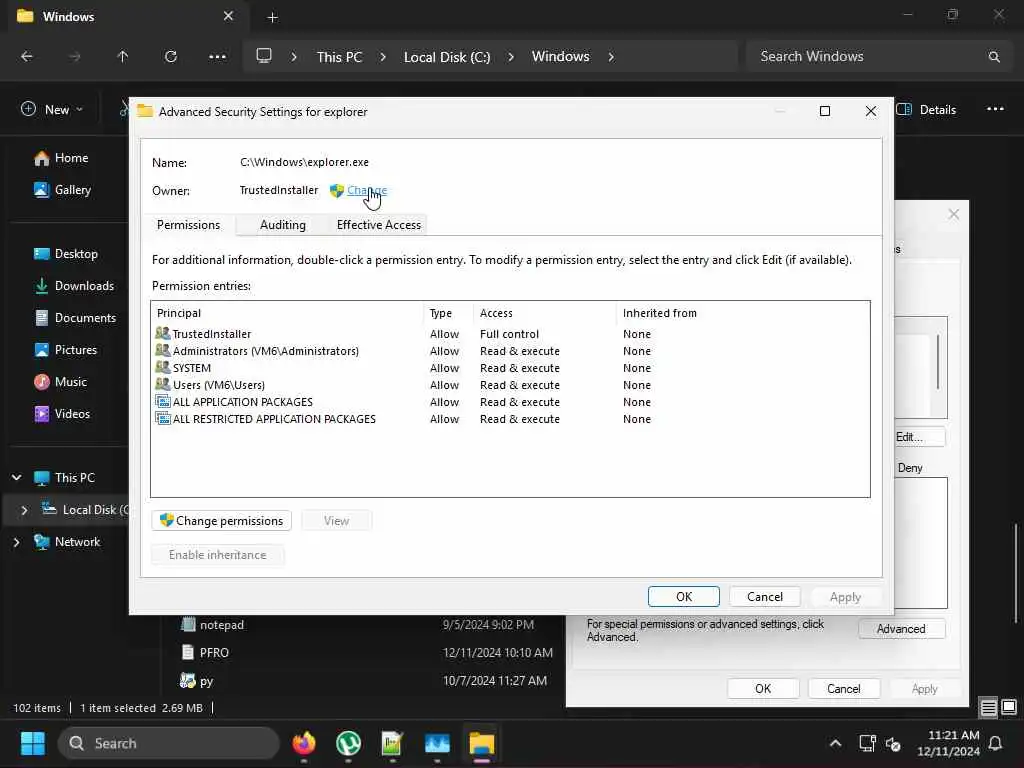Open Home in the sidebar

point(62,158)
